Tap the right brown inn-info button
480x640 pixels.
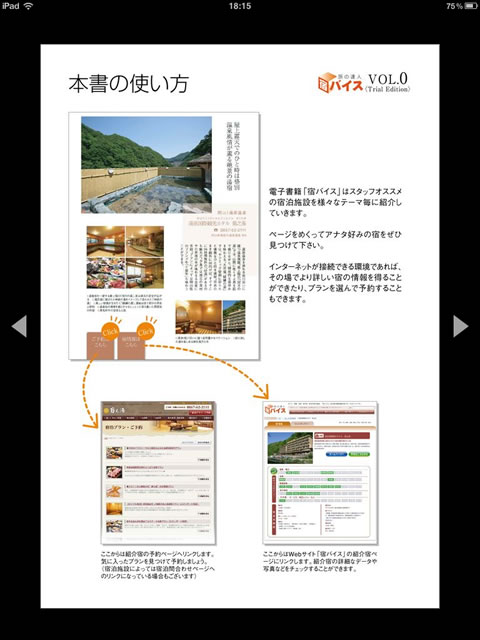coord(131,347)
